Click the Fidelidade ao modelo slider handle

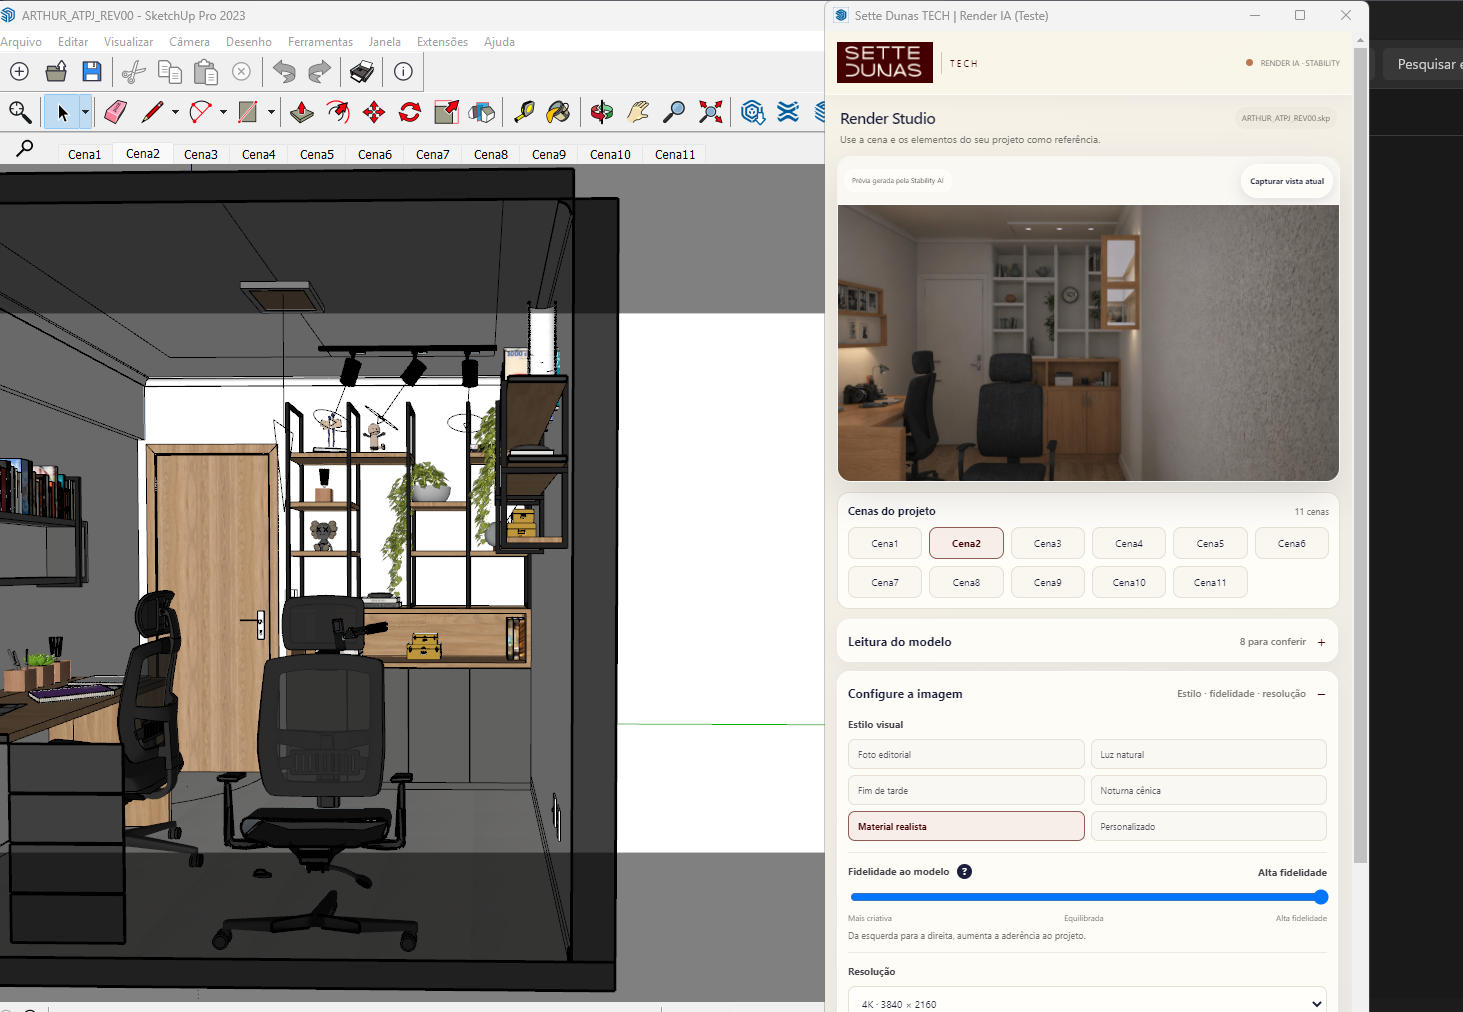1321,897
